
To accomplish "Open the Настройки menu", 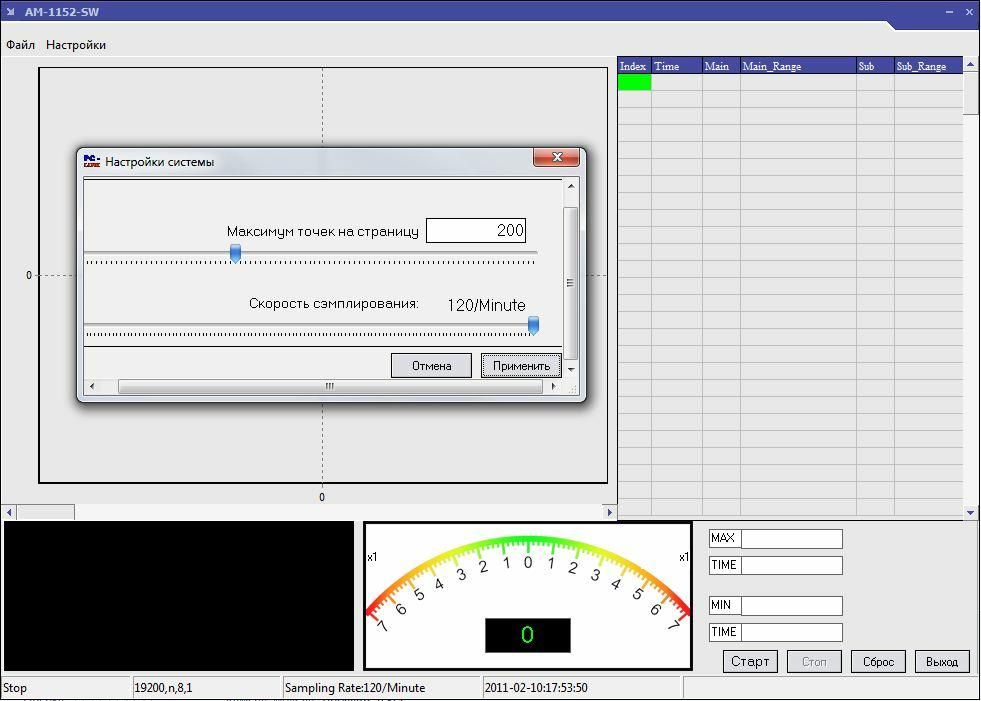I will [76, 45].
